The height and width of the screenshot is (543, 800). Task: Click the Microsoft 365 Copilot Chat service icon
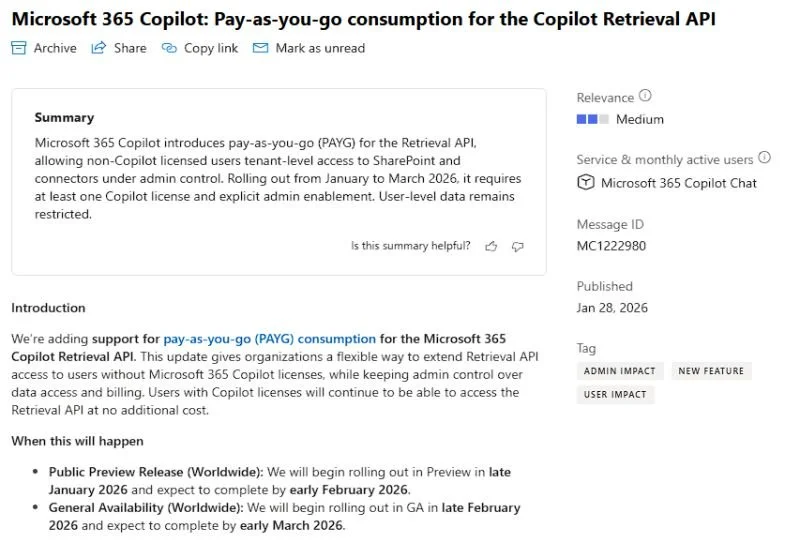[586, 183]
